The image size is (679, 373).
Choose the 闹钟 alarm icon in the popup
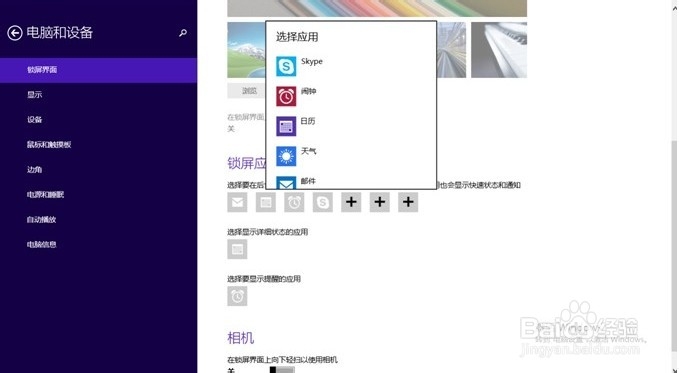tap(286, 96)
